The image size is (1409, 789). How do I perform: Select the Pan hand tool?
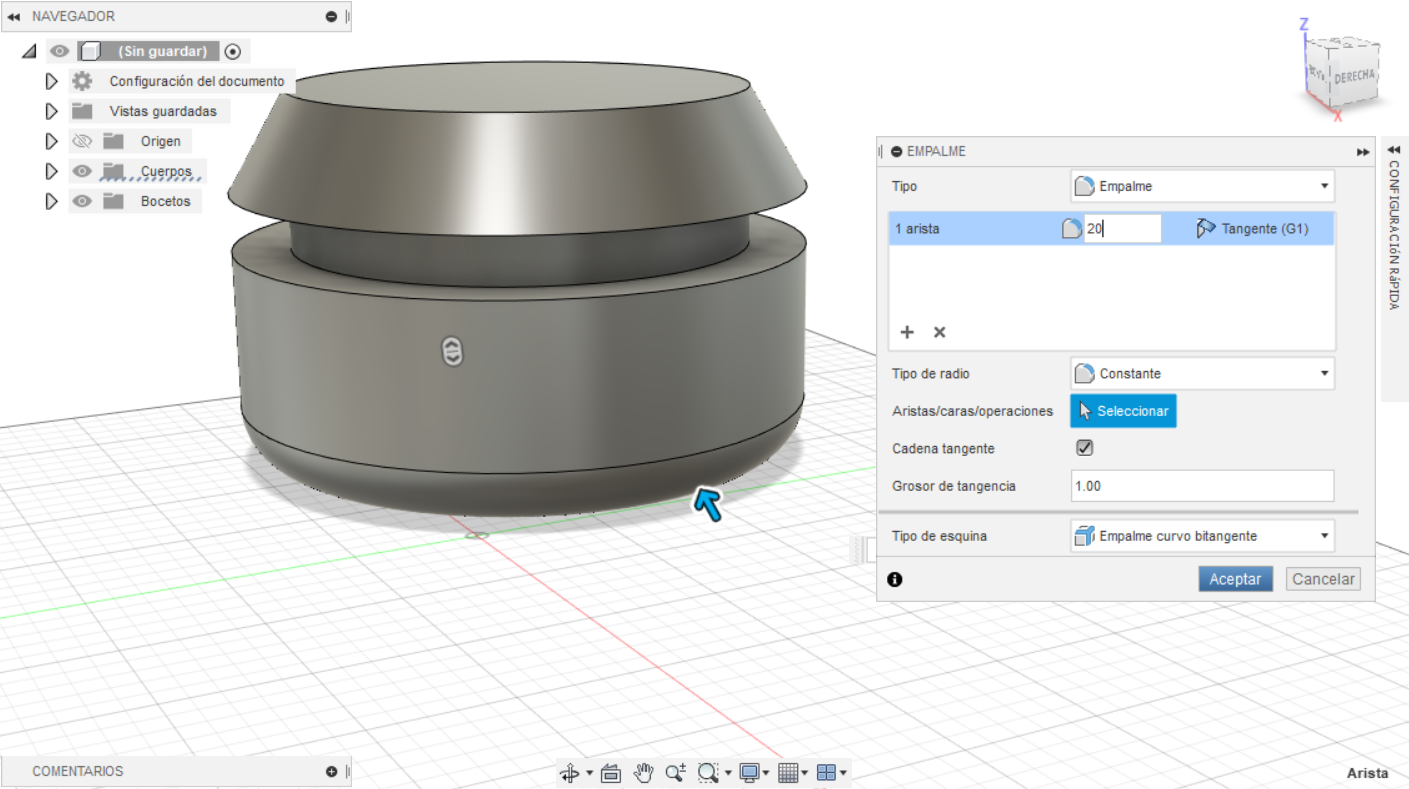(644, 773)
